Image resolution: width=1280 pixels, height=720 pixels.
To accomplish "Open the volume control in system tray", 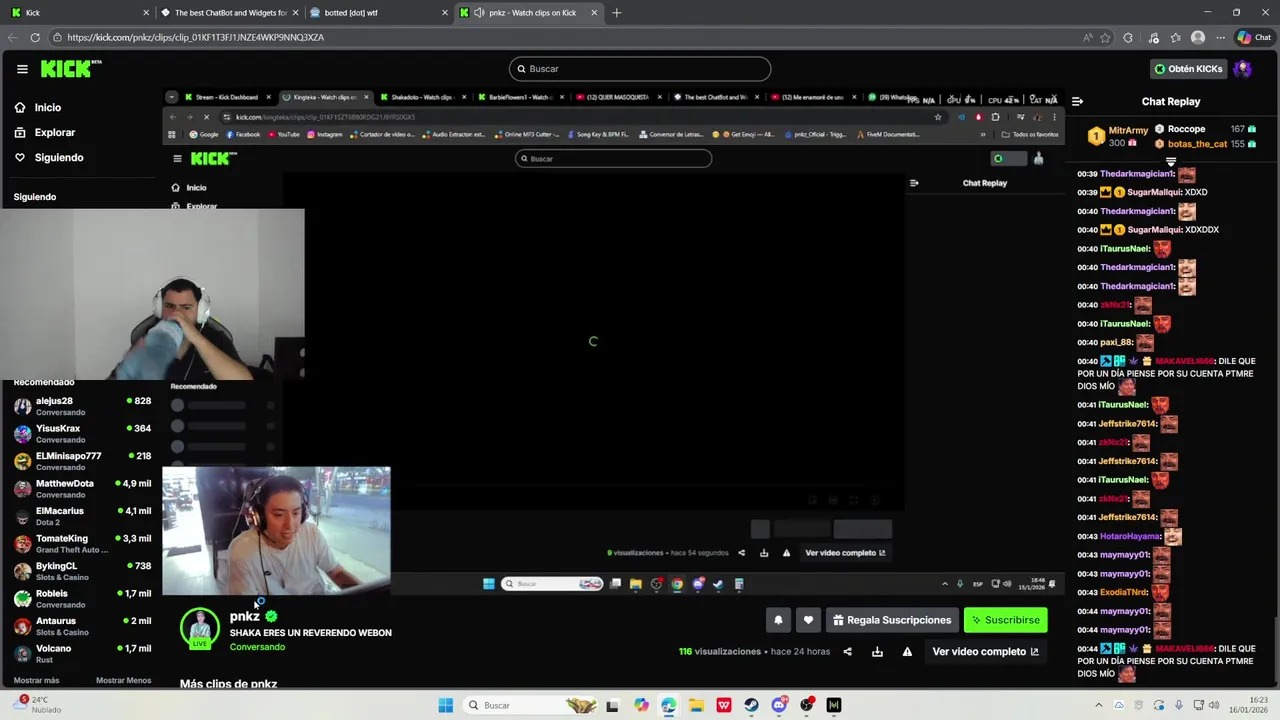I will [1214, 705].
